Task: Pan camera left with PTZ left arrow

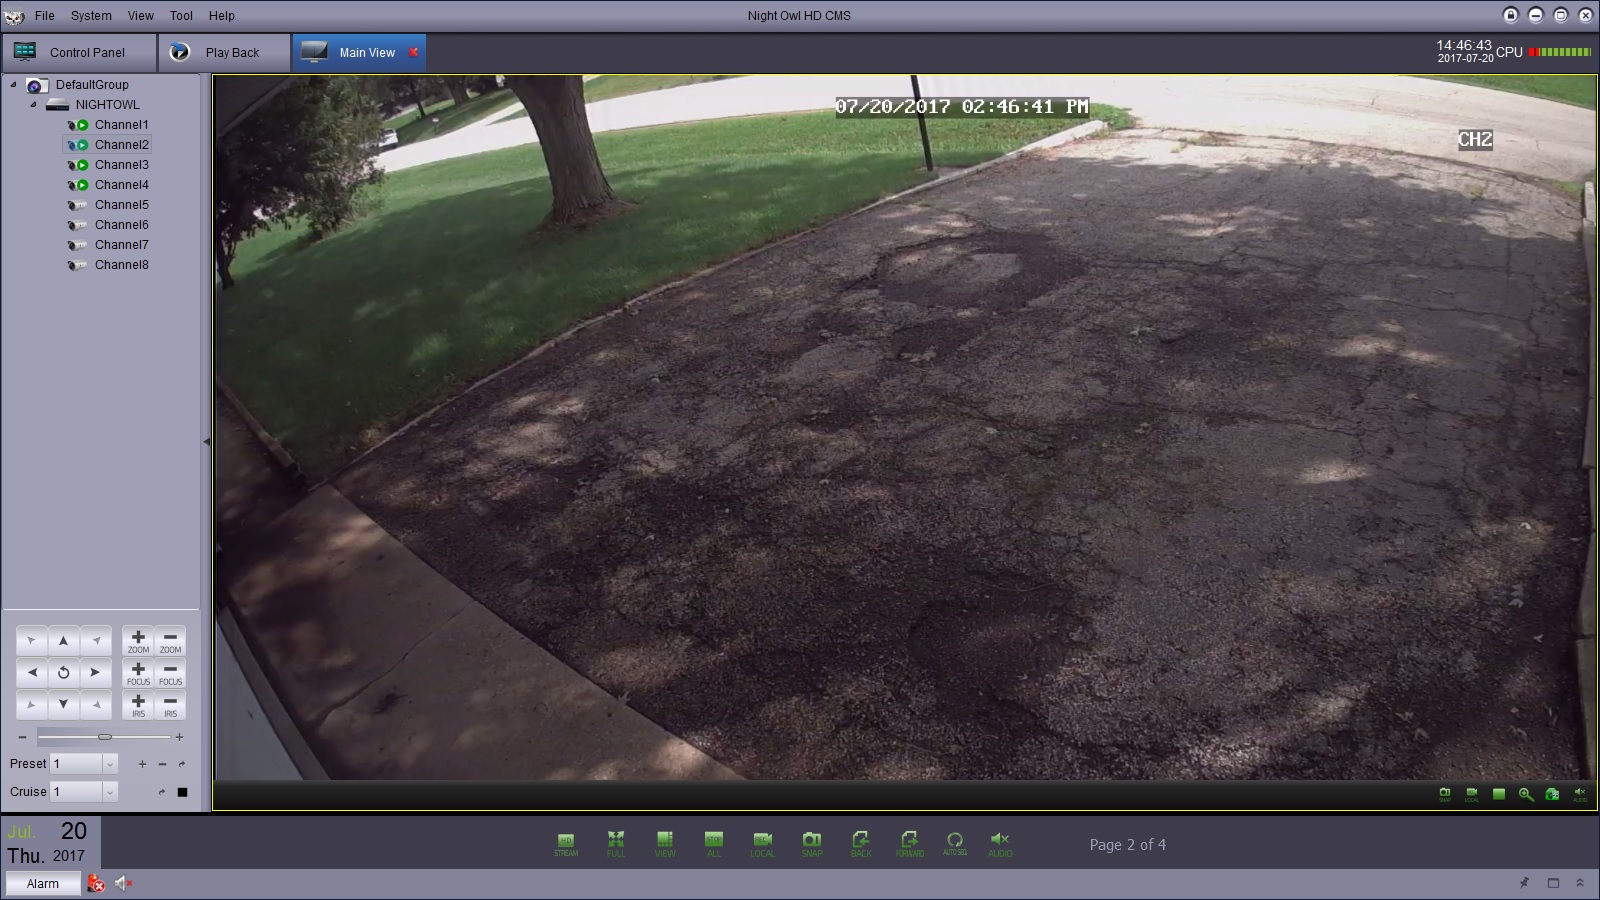Action: pyautogui.click(x=32, y=672)
